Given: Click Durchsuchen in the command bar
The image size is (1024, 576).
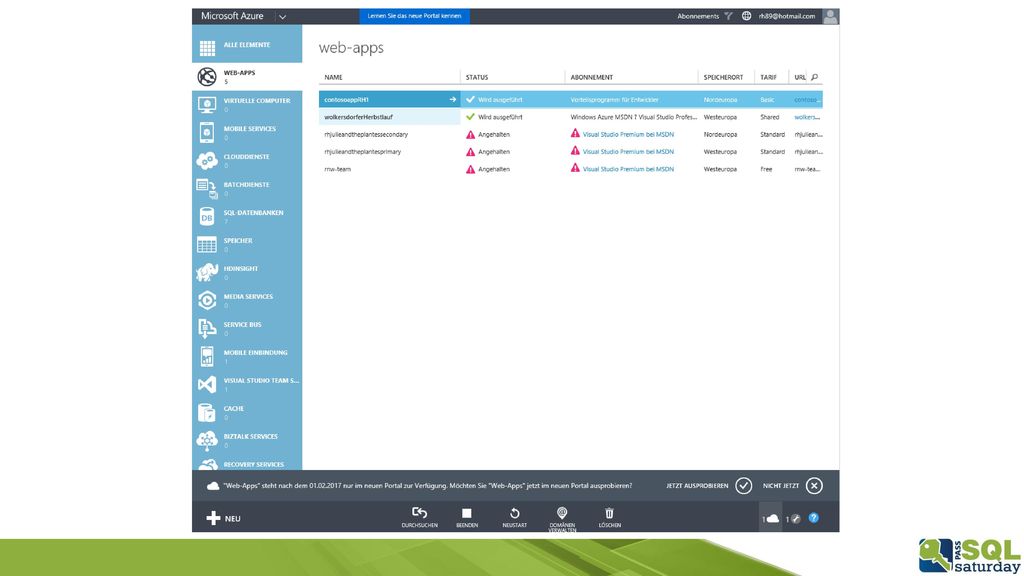Looking at the screenshot, I should click(419, 517).
